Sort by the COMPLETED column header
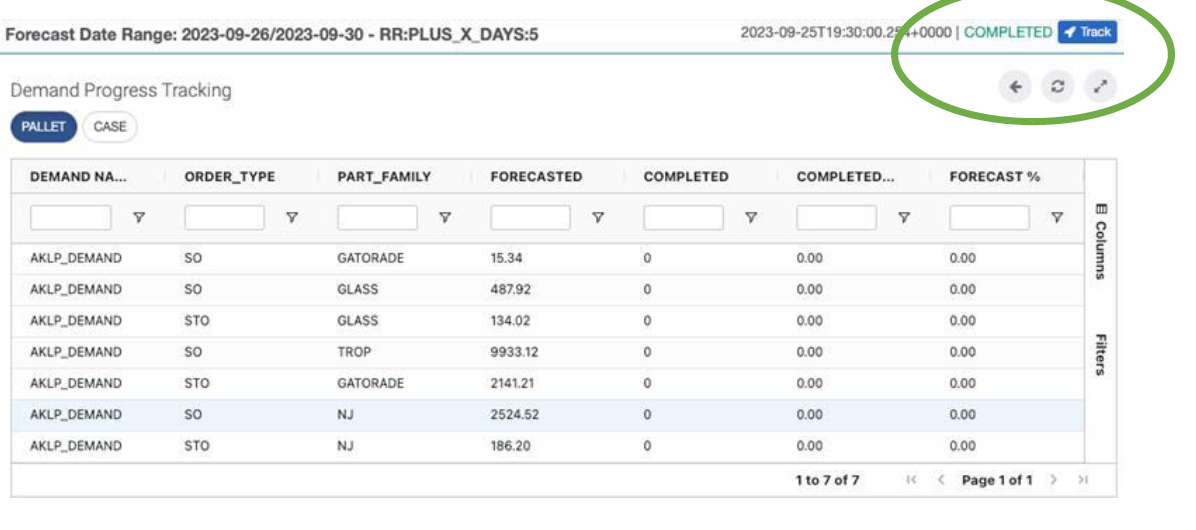The height and width of the screenshot is (530, 1196). (686, 177)
